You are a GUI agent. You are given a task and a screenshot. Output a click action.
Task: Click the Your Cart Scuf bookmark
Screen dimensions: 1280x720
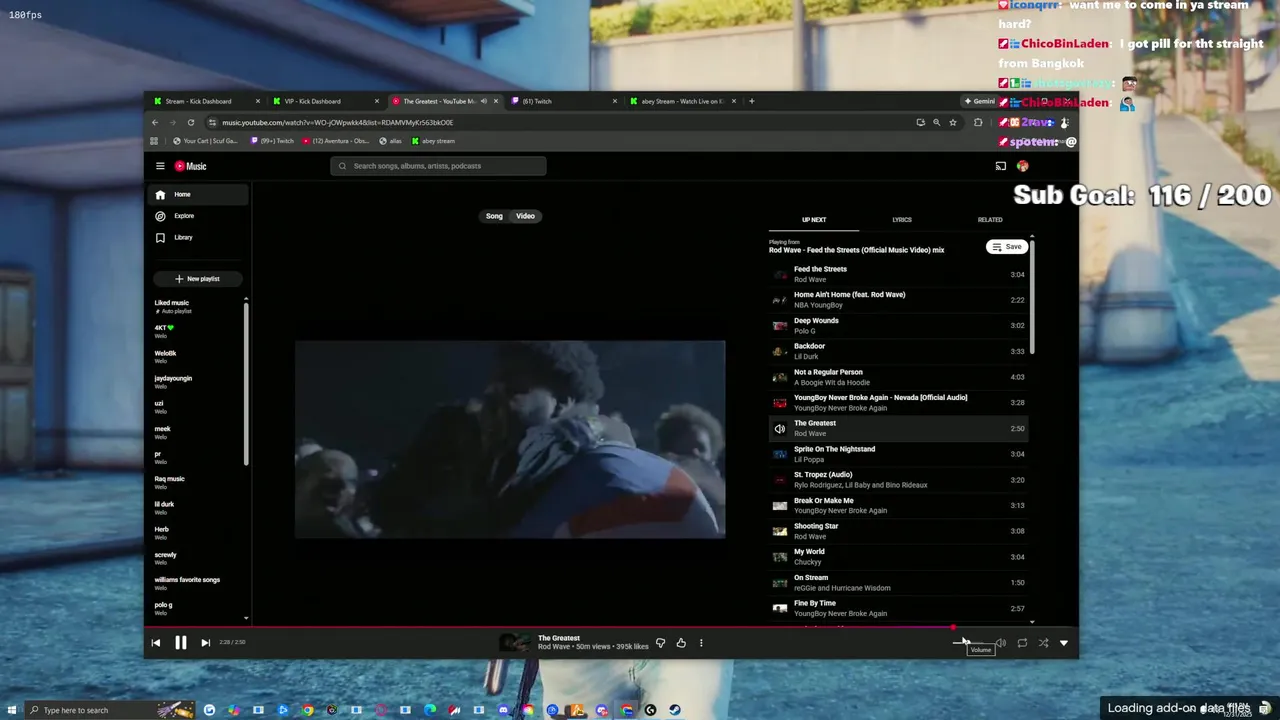[205, 141]
